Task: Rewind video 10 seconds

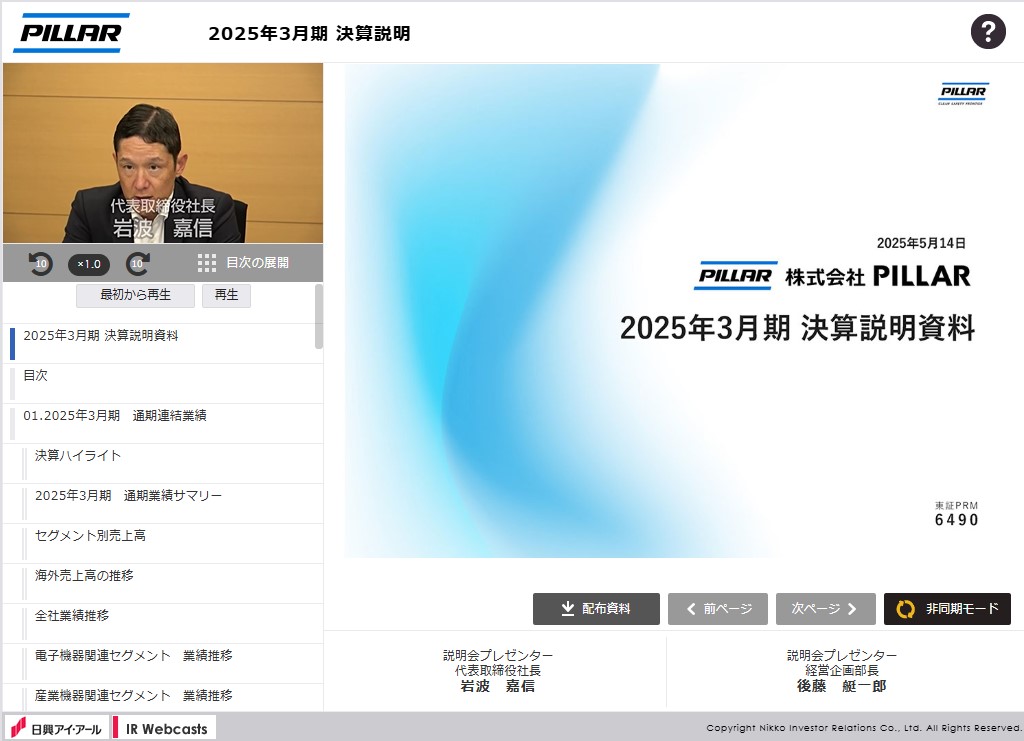Action: point(40,263)
